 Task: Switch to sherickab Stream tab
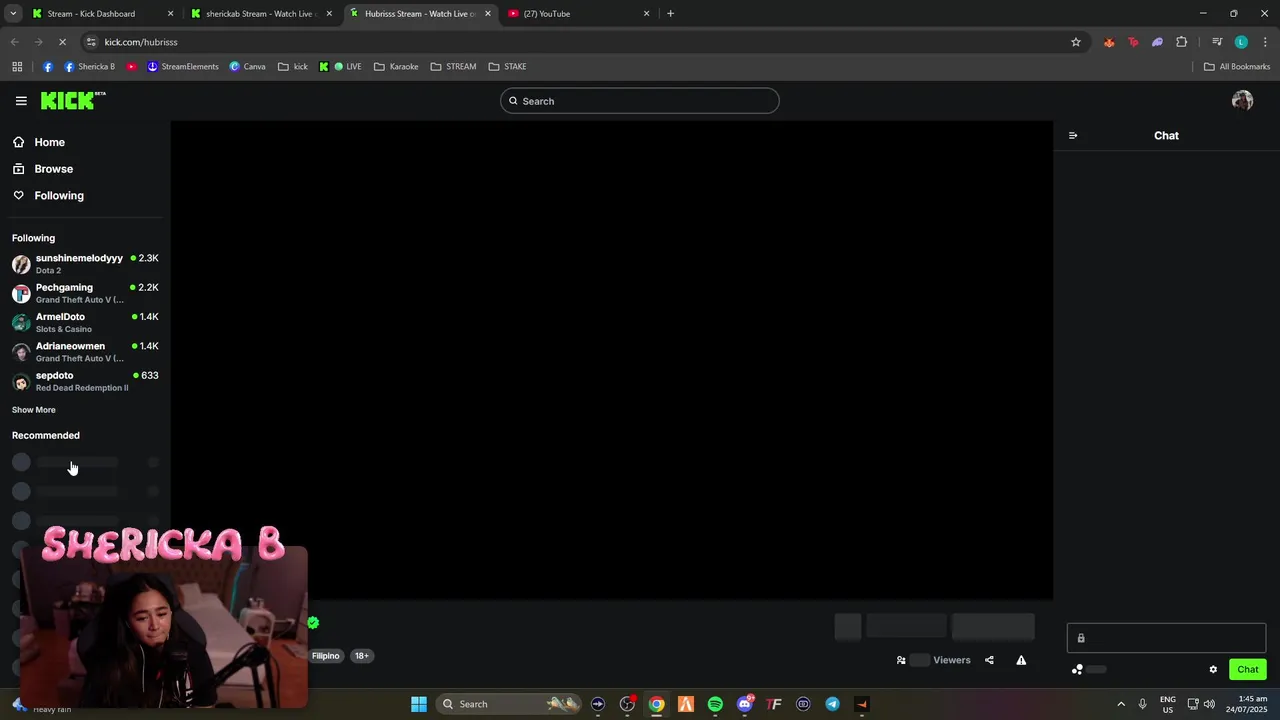tap(262, 14)
